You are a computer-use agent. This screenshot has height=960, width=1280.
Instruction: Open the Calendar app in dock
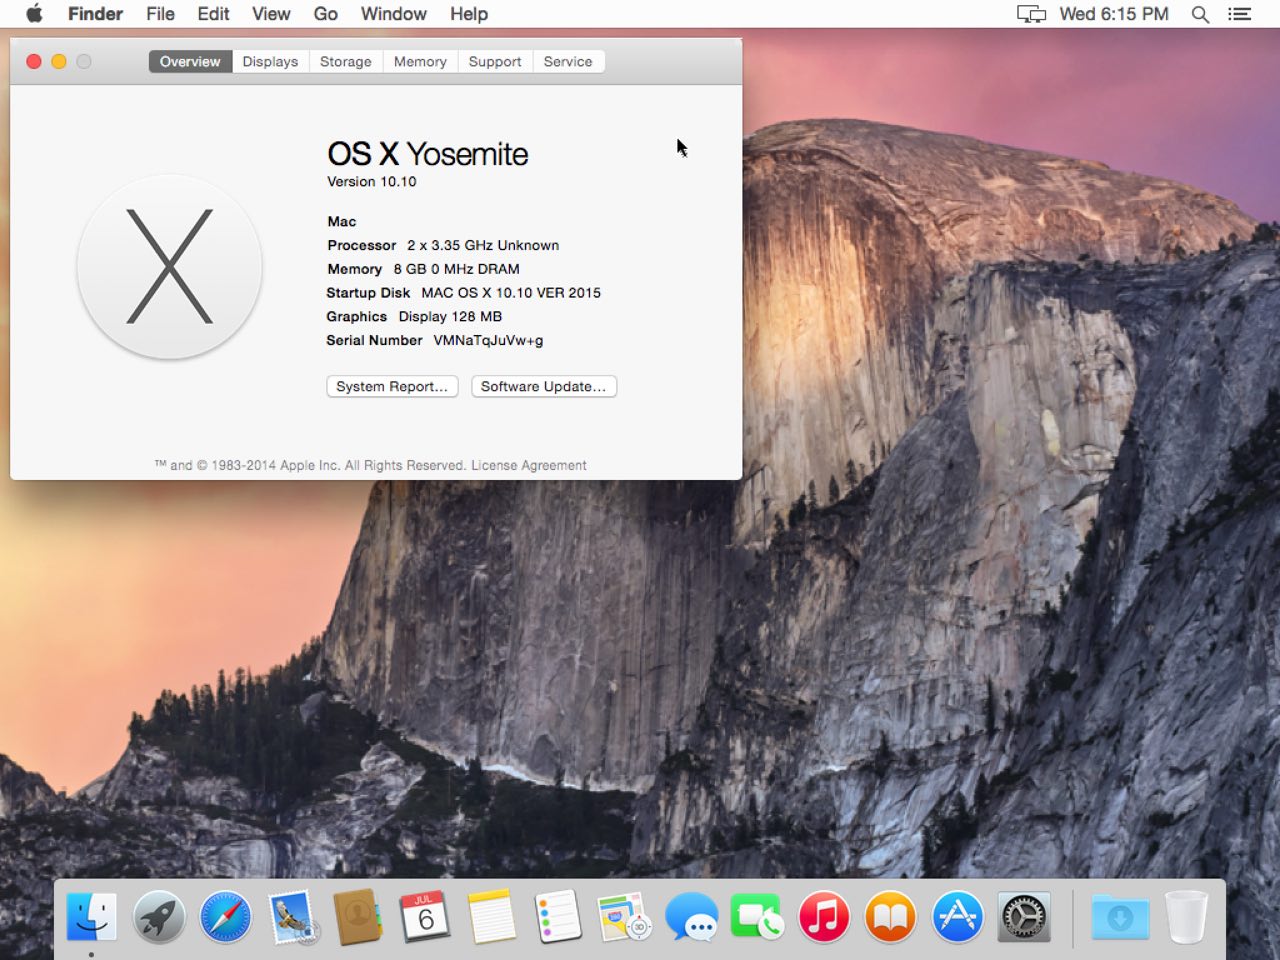pos(425,917)
